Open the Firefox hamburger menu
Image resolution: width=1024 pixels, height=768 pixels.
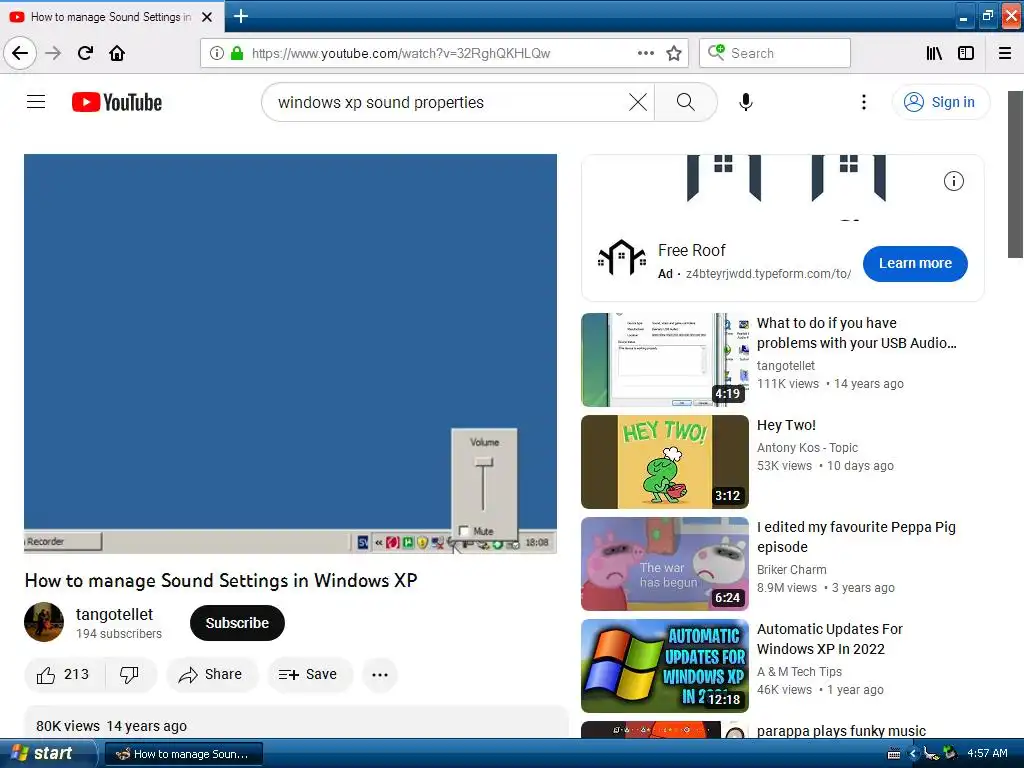(x=1005, y=53)
